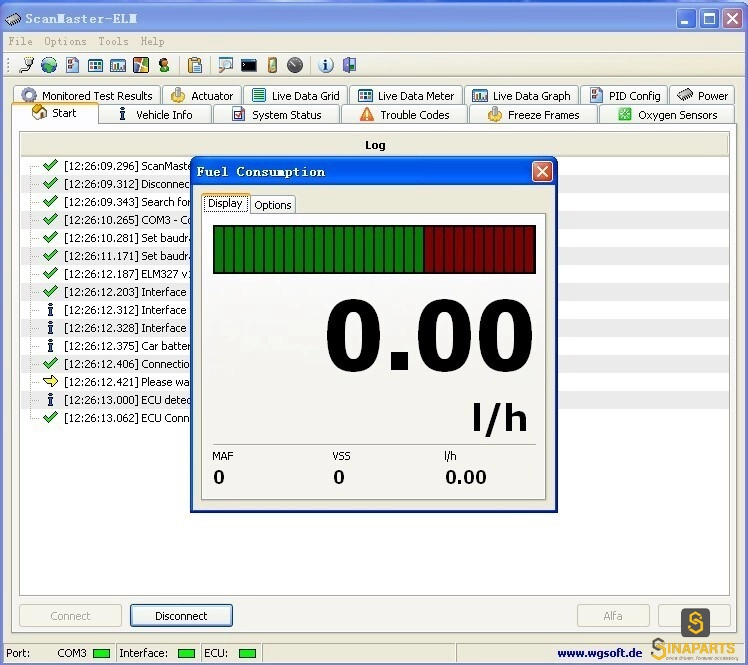Click the connect cable toolbar icon

26,65
